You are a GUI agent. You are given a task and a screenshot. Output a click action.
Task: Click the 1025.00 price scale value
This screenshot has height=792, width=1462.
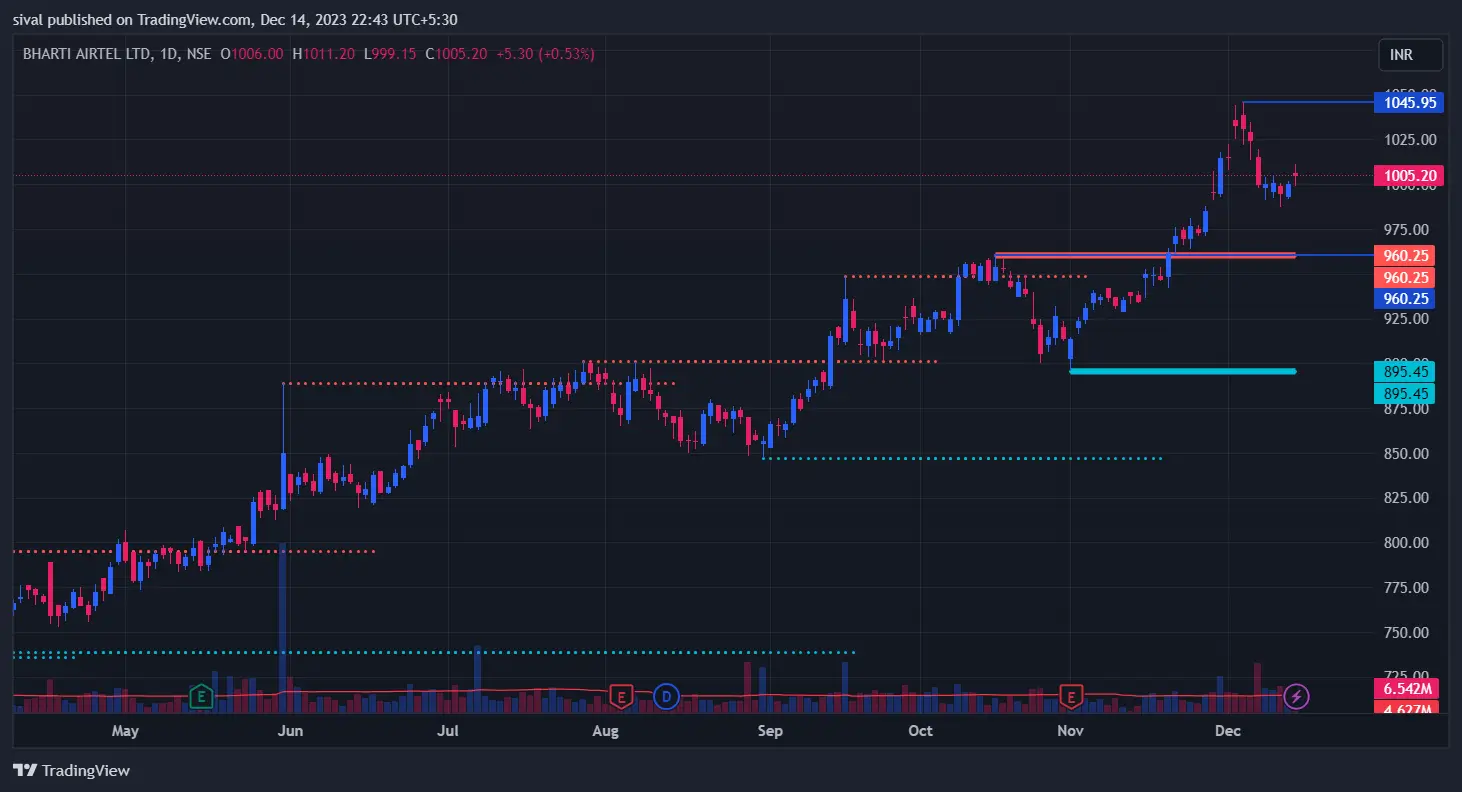click(x=1411, y=139)
